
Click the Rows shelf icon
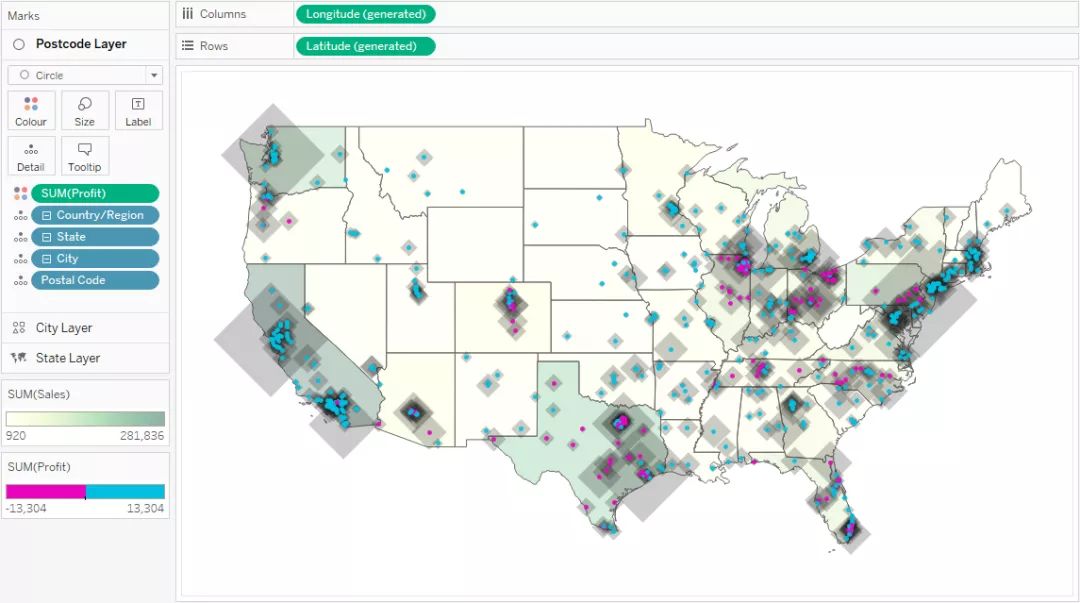click(x=187, y=45)
